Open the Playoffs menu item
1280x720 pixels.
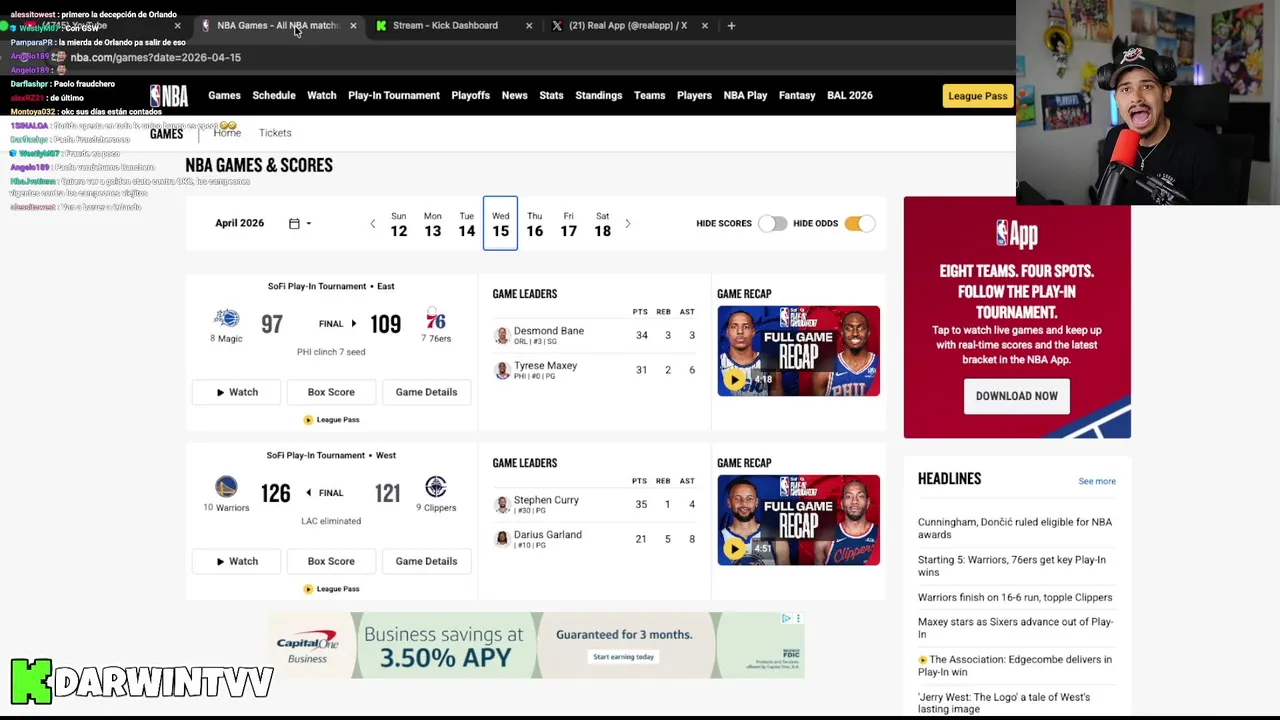[470, 96]
